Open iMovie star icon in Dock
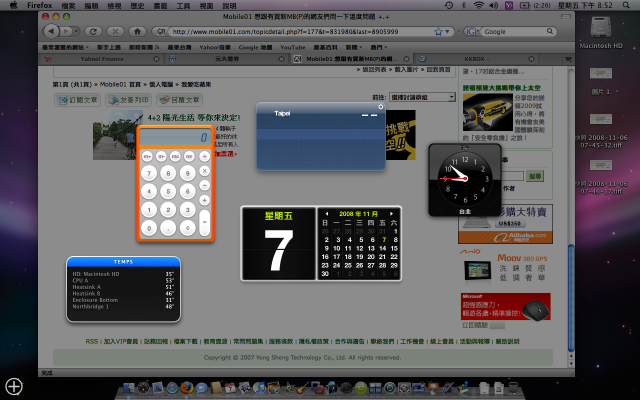This screenshot has width=640, height=400. [288, 388]
